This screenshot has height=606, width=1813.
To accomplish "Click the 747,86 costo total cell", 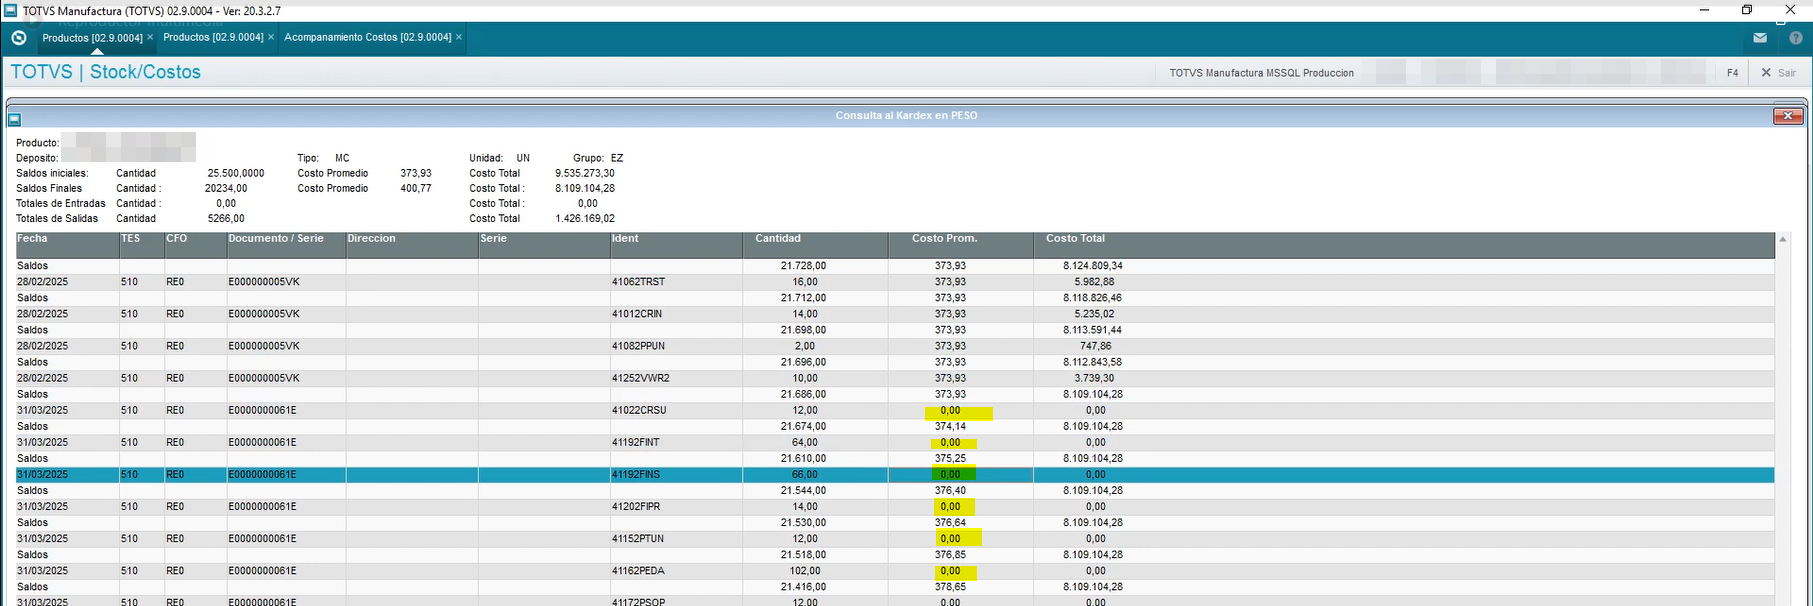I will pyautogui.click(x=1096, y=346).
